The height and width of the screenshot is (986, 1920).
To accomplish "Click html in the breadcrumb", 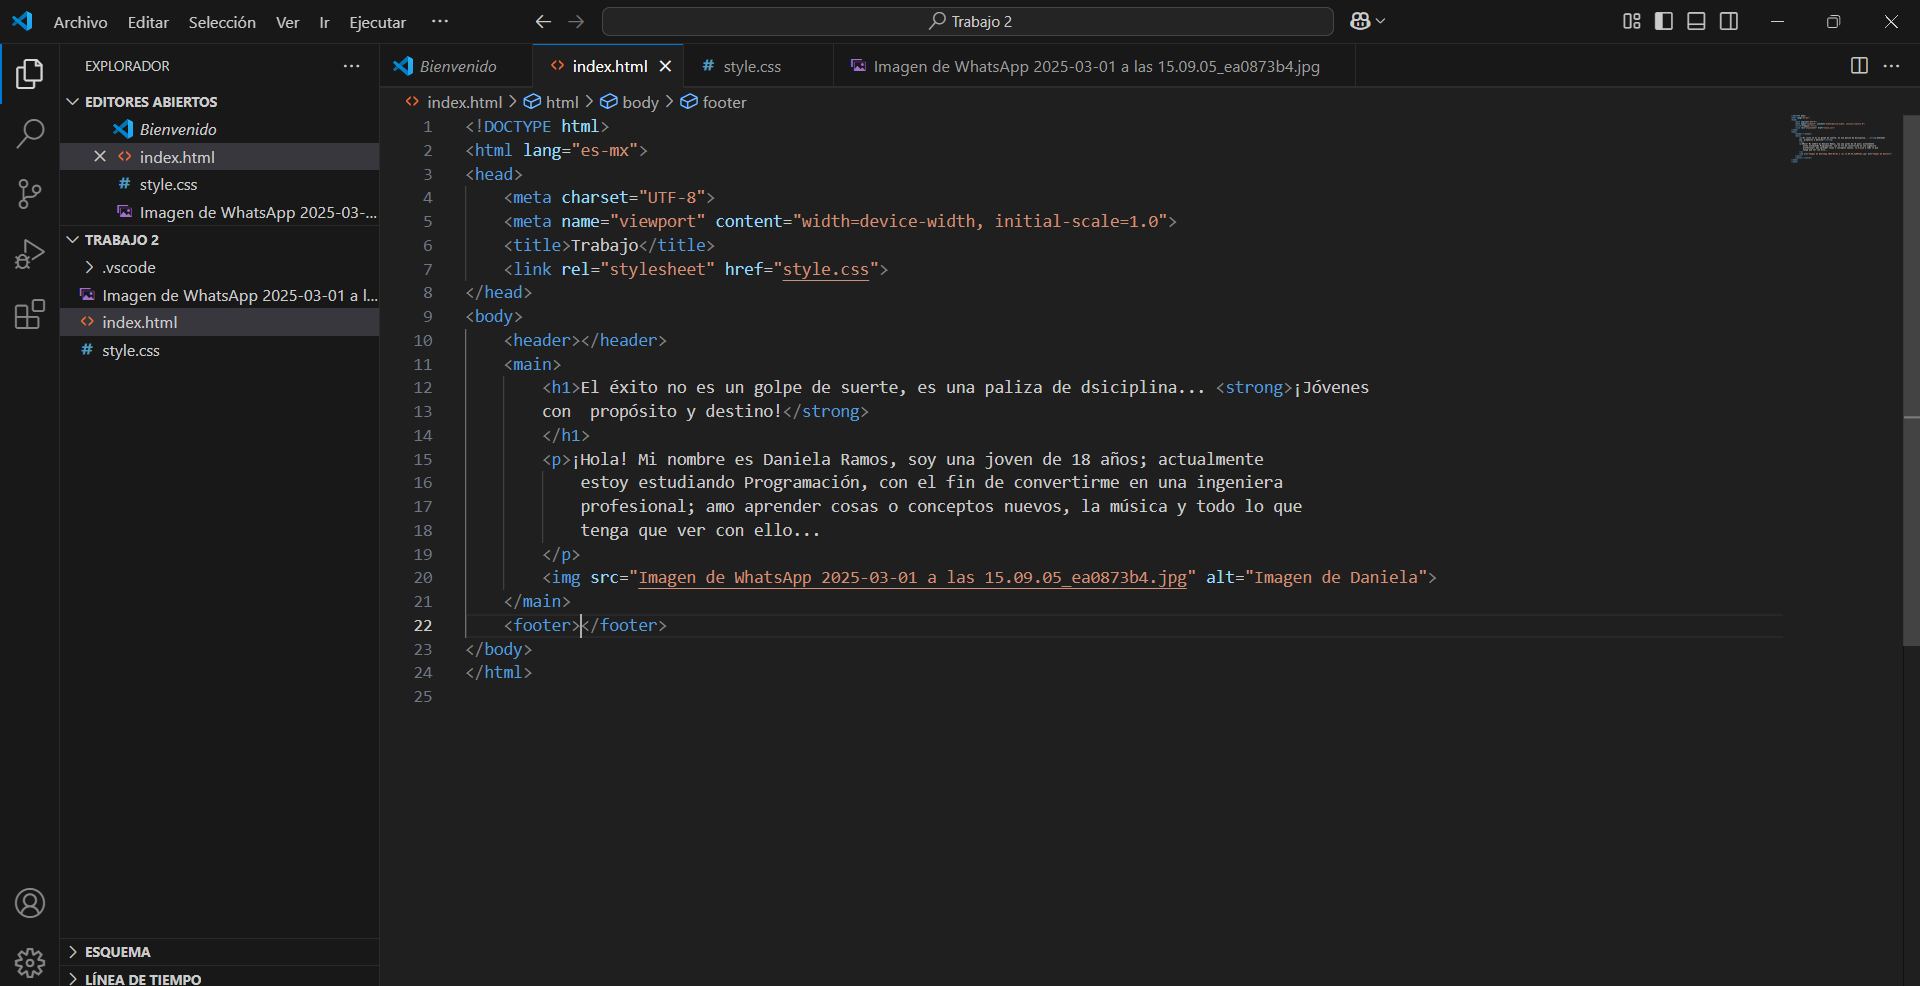I will coord(562,102).
